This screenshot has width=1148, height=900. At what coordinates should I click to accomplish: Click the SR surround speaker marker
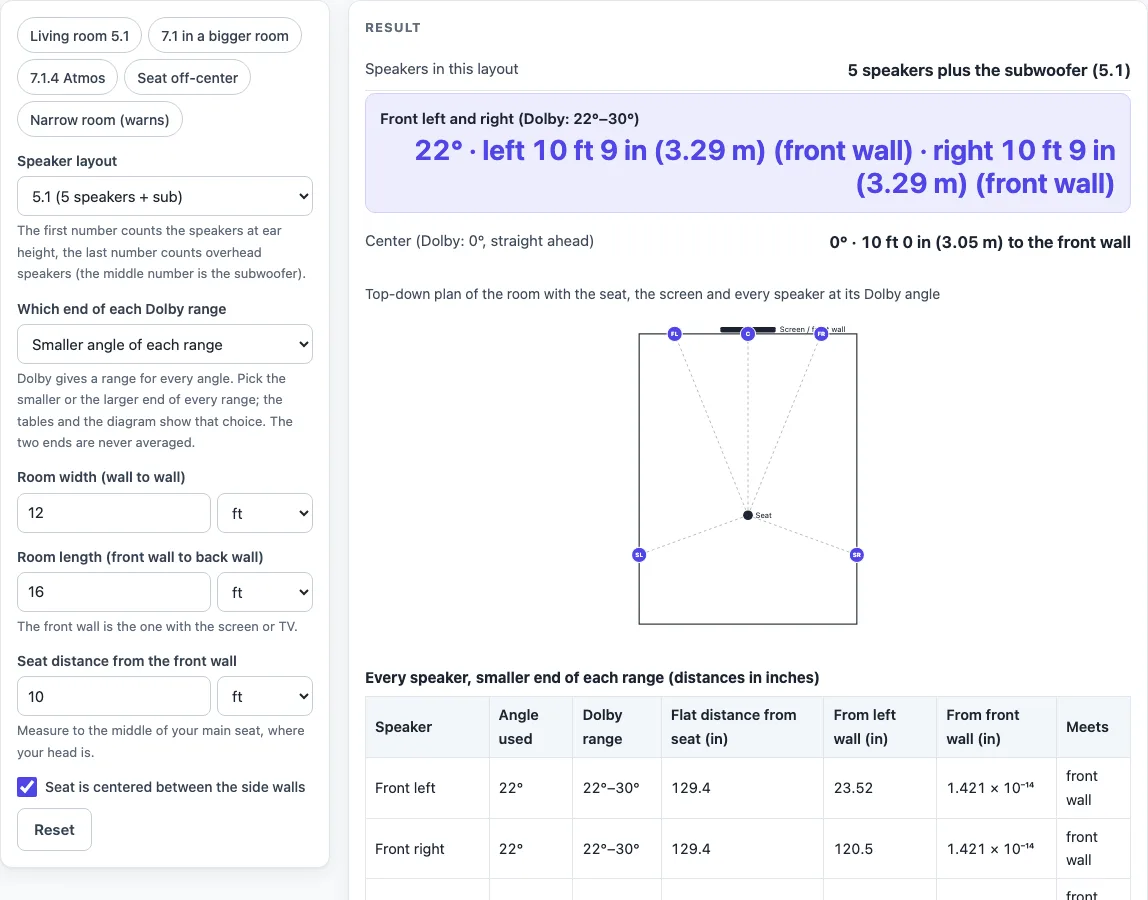coord(857,555)
